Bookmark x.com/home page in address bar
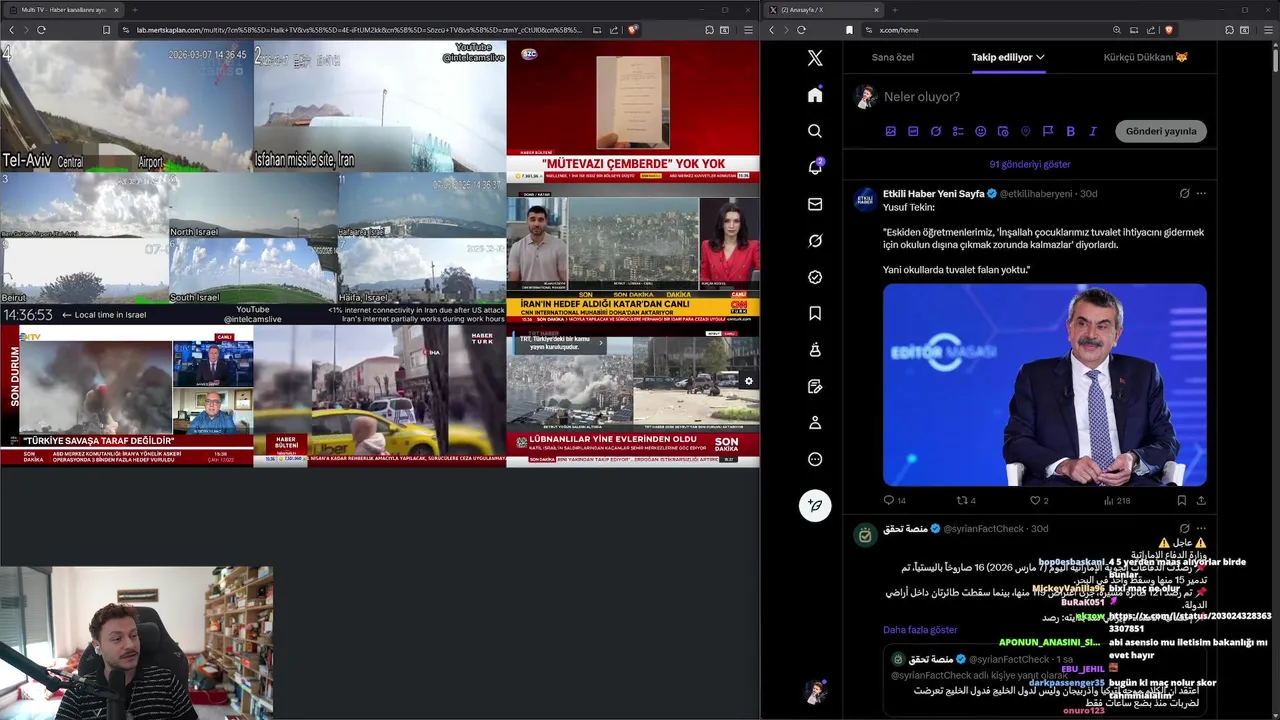 (849, 30)
